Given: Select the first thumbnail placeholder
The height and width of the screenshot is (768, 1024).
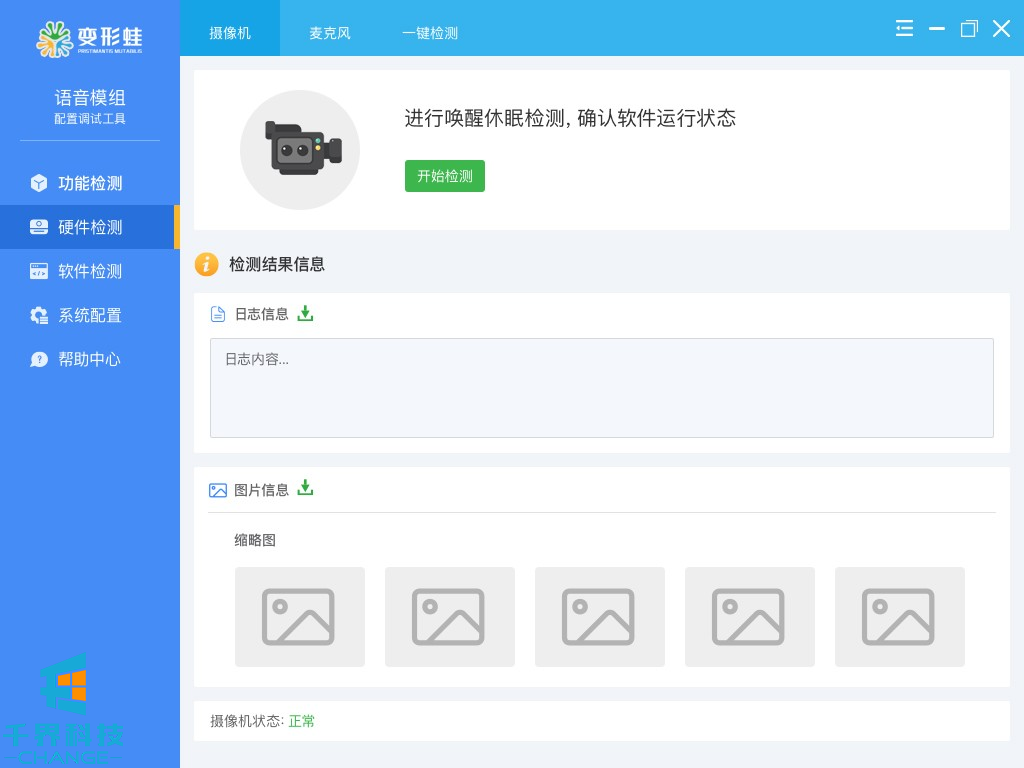Looking at the screenshot, I should pyautogui.click(x=300, y=617).
